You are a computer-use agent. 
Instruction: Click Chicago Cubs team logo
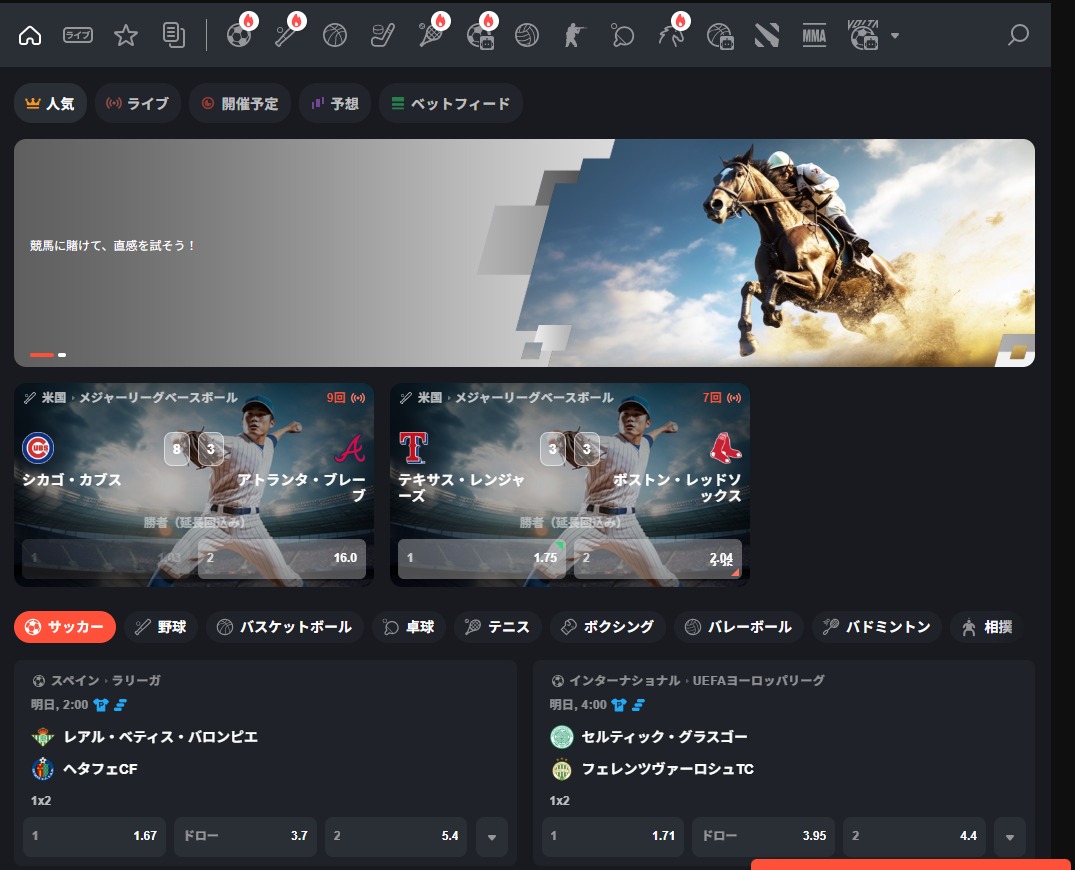(38, 448)
